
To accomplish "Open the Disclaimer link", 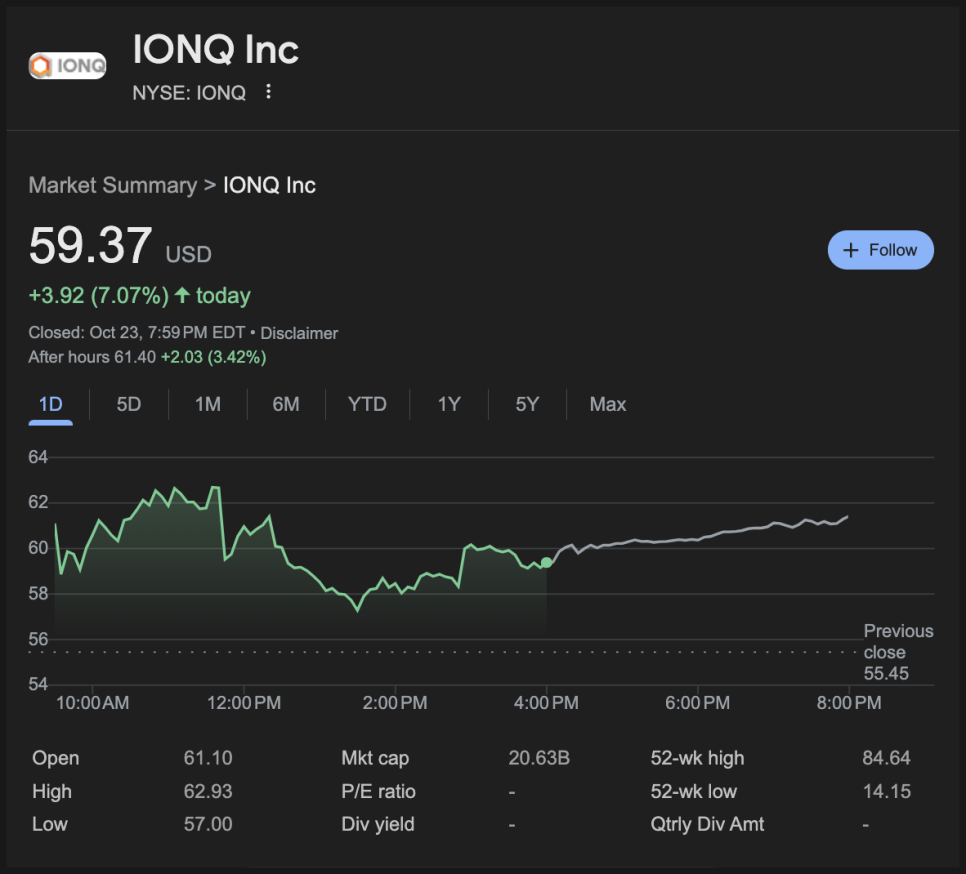I will (x=299, y=333).
